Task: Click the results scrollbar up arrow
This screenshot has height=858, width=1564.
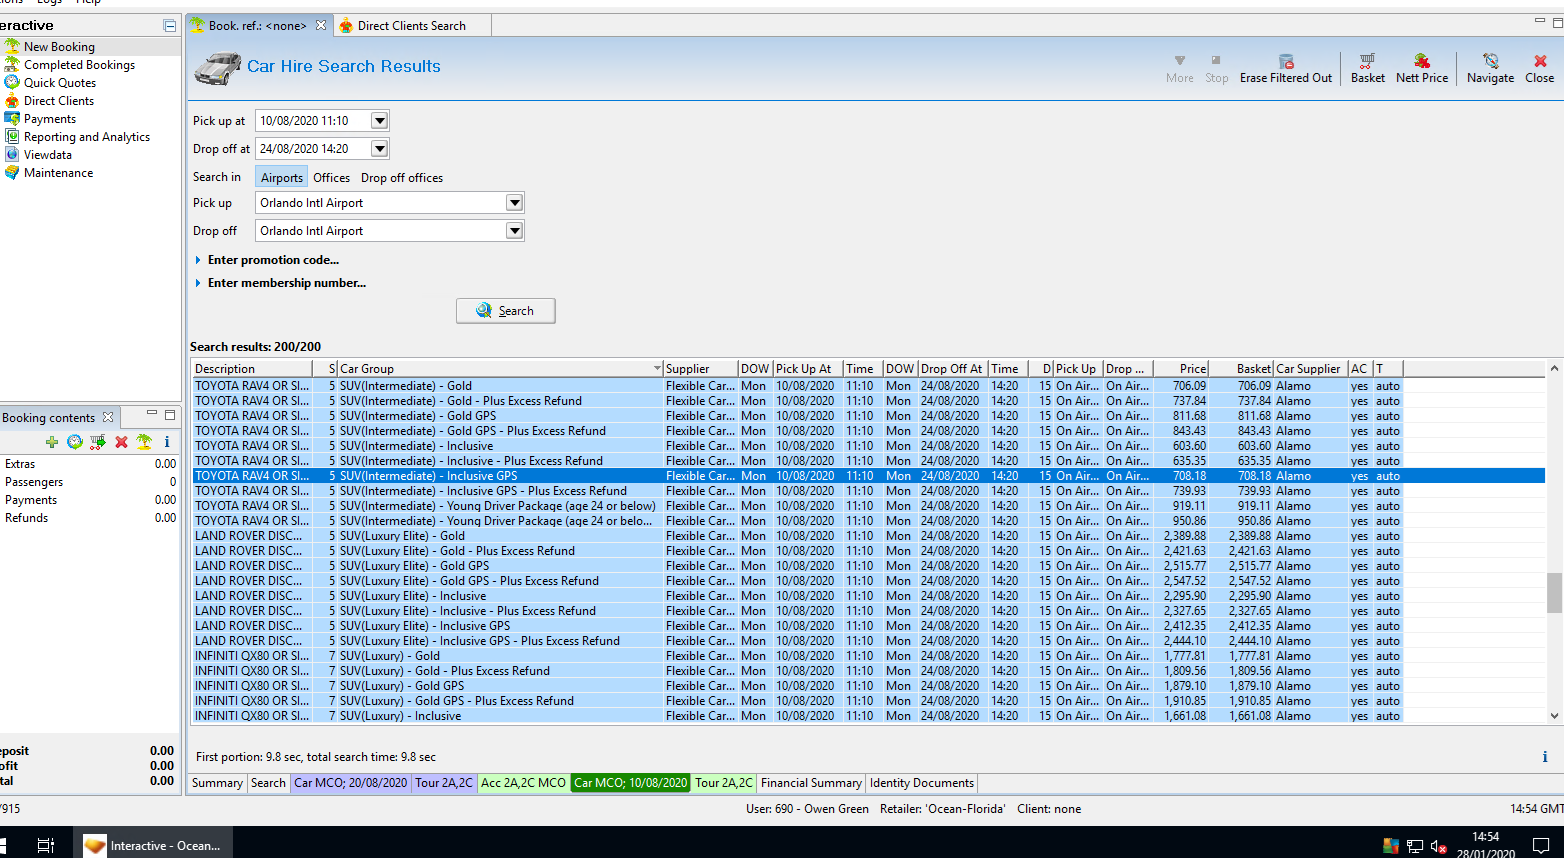Action: pyautogui.click(x=1554, y=369)
